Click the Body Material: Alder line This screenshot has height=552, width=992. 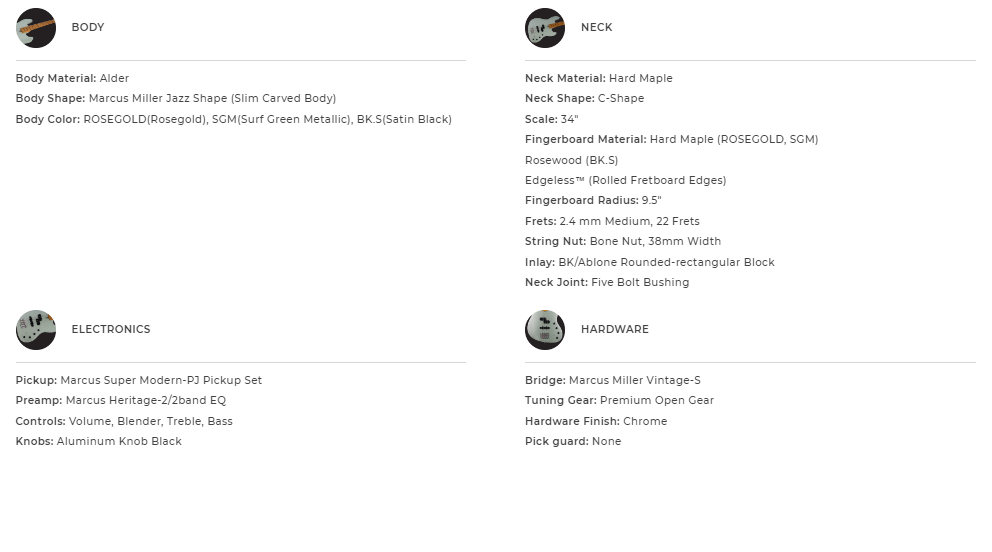[x=73, y=78]
